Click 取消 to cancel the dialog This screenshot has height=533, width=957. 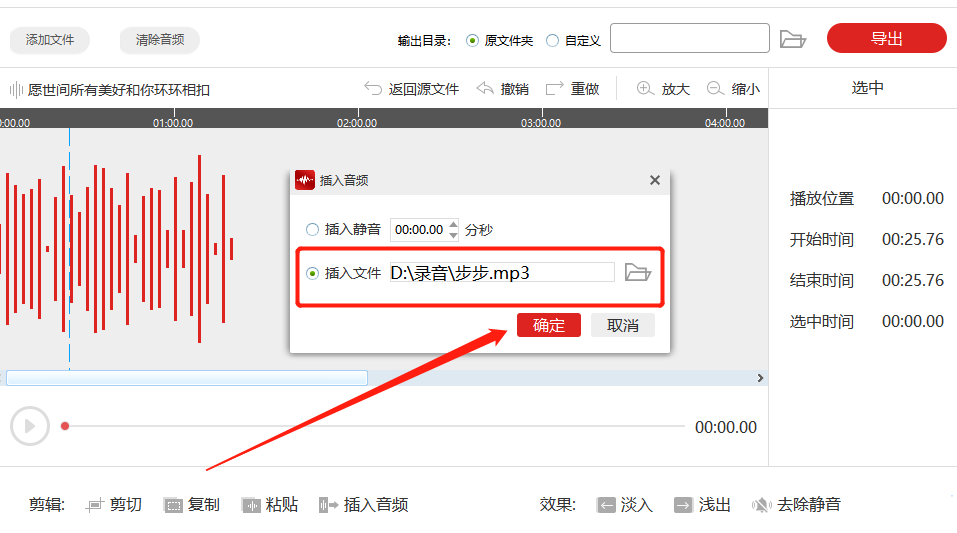(x=623, y=325)
